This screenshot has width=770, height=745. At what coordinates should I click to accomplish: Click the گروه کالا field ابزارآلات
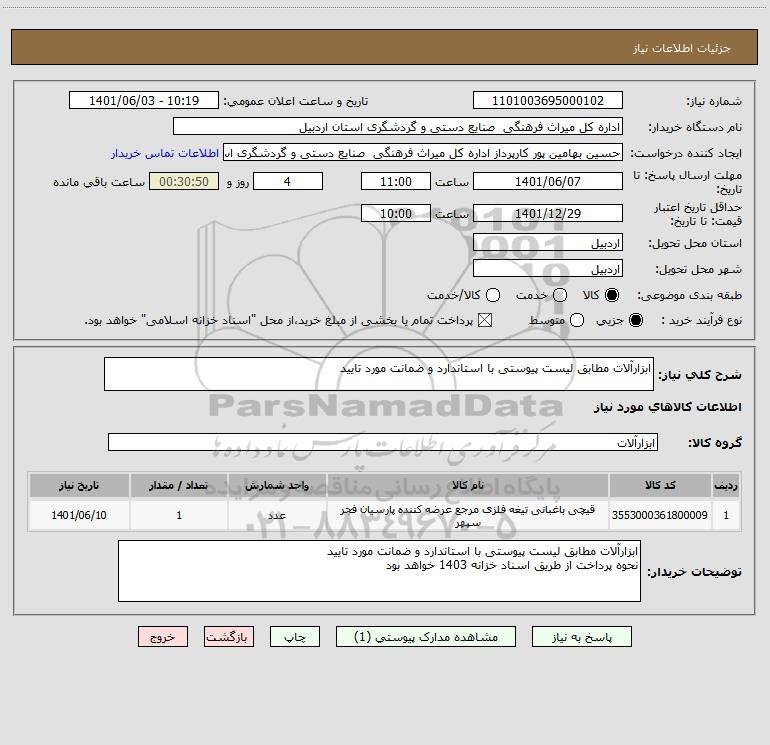click(x=383, y=442)
